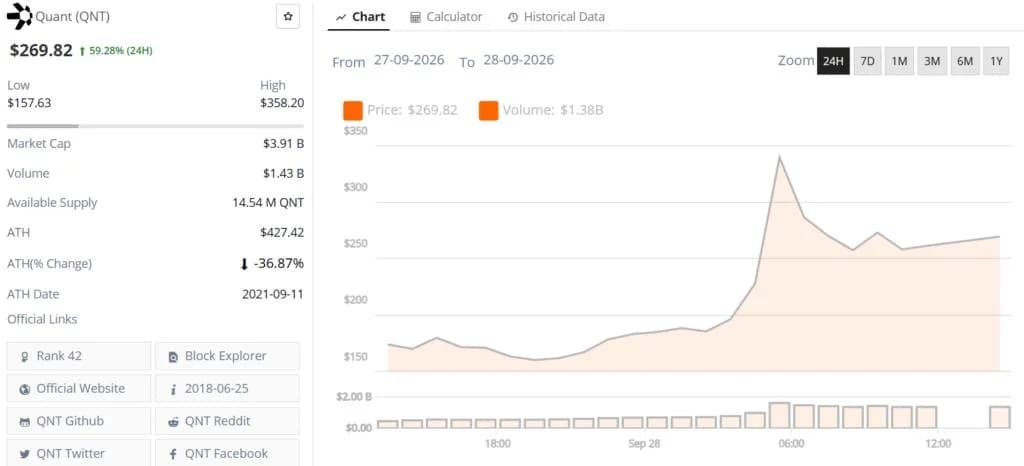Click the clock icon beside Historical Data
This screenshot has height=466, width=1024.
(513, 18)
